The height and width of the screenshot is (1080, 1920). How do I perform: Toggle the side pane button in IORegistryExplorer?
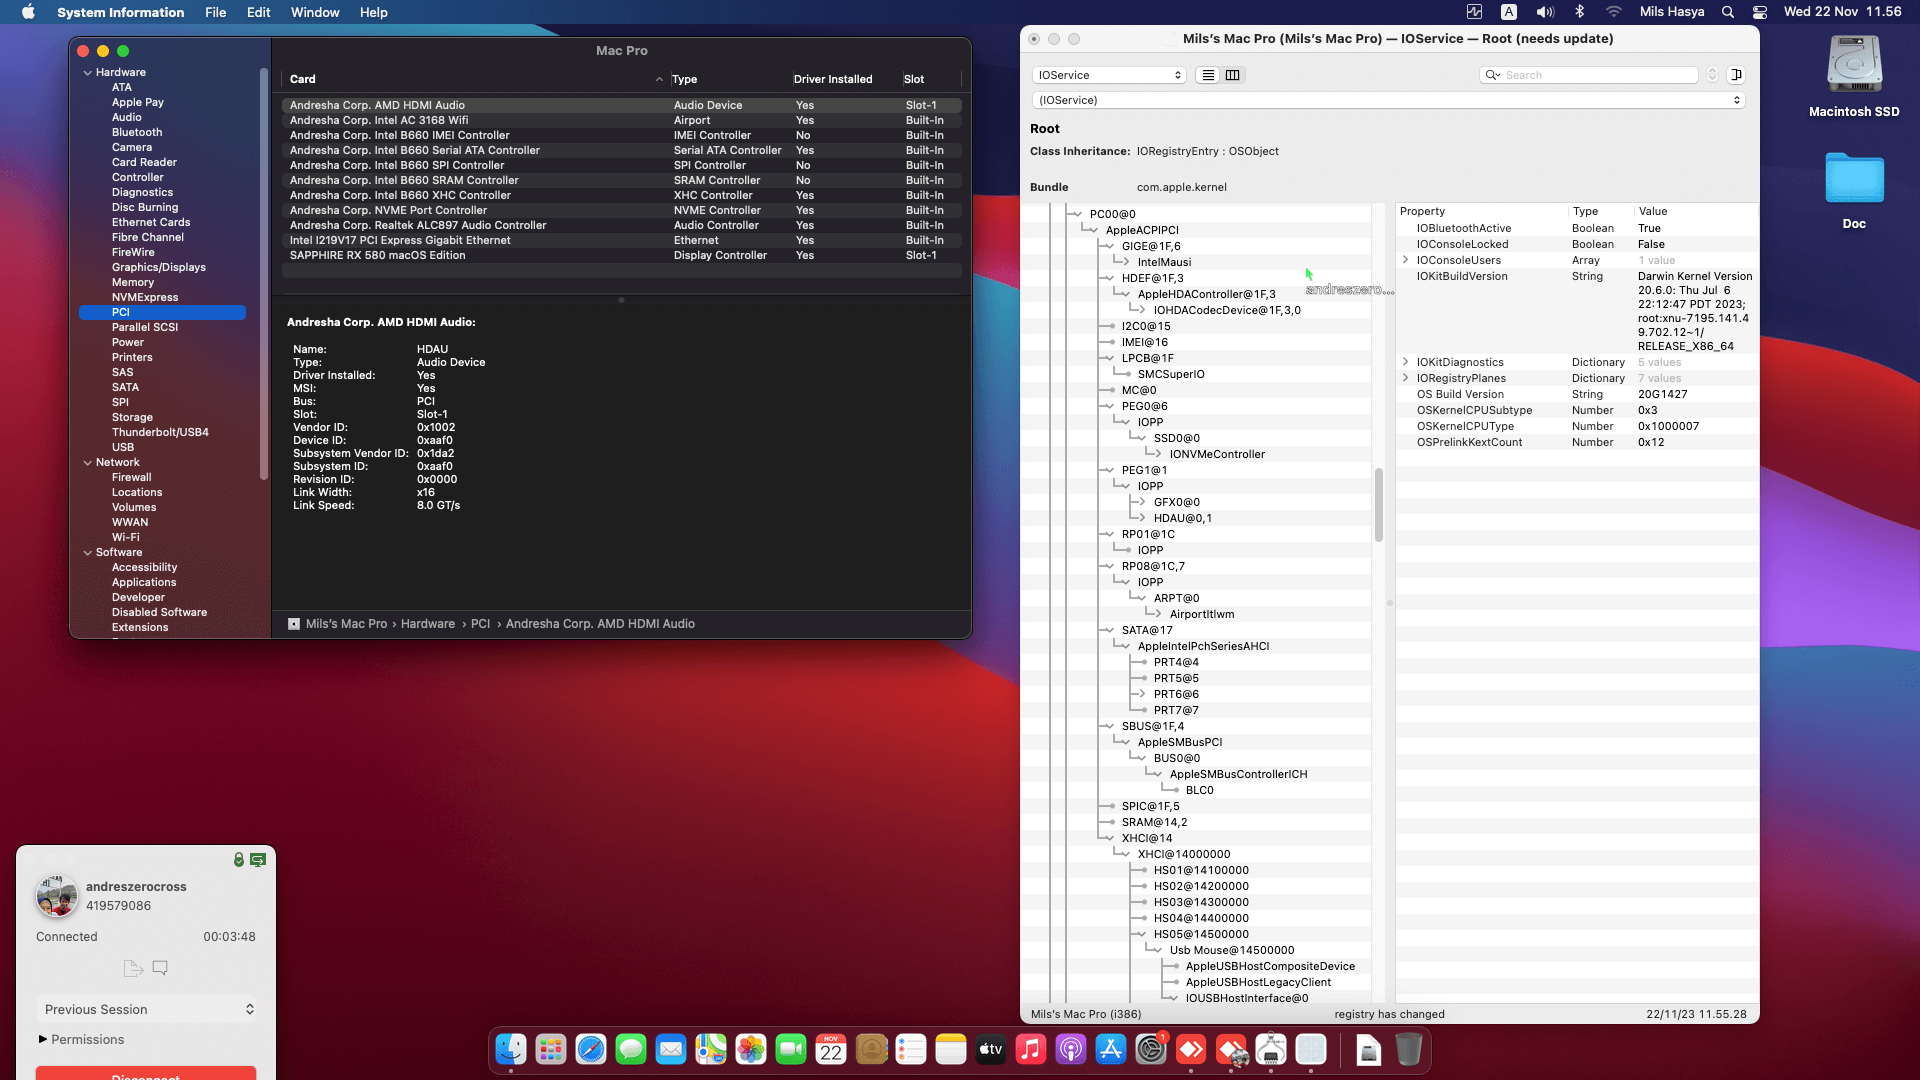1737,75
